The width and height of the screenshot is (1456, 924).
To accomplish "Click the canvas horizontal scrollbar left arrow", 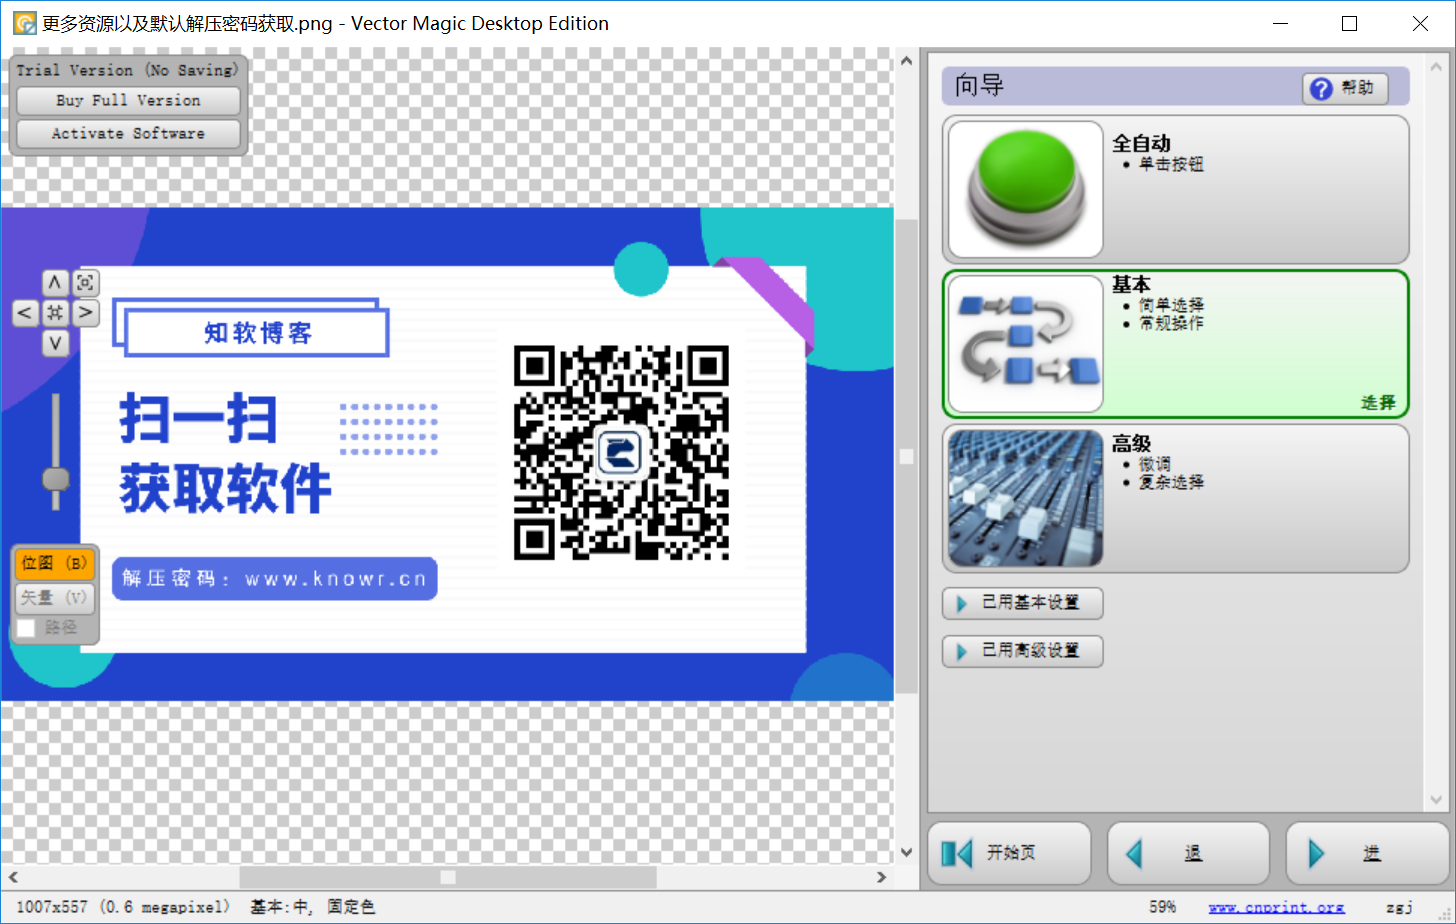I will pyautogui.click(x=13, y=877).
